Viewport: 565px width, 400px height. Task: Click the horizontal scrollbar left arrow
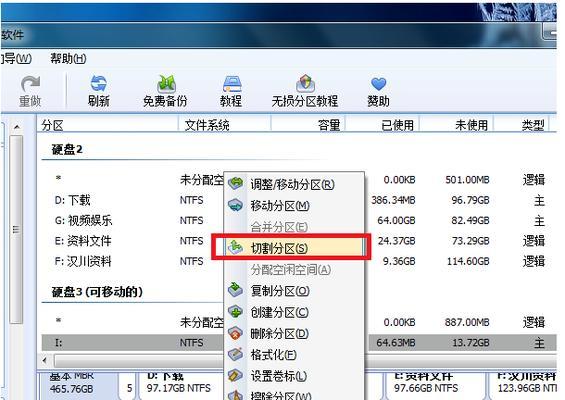[x=45, y=360]
